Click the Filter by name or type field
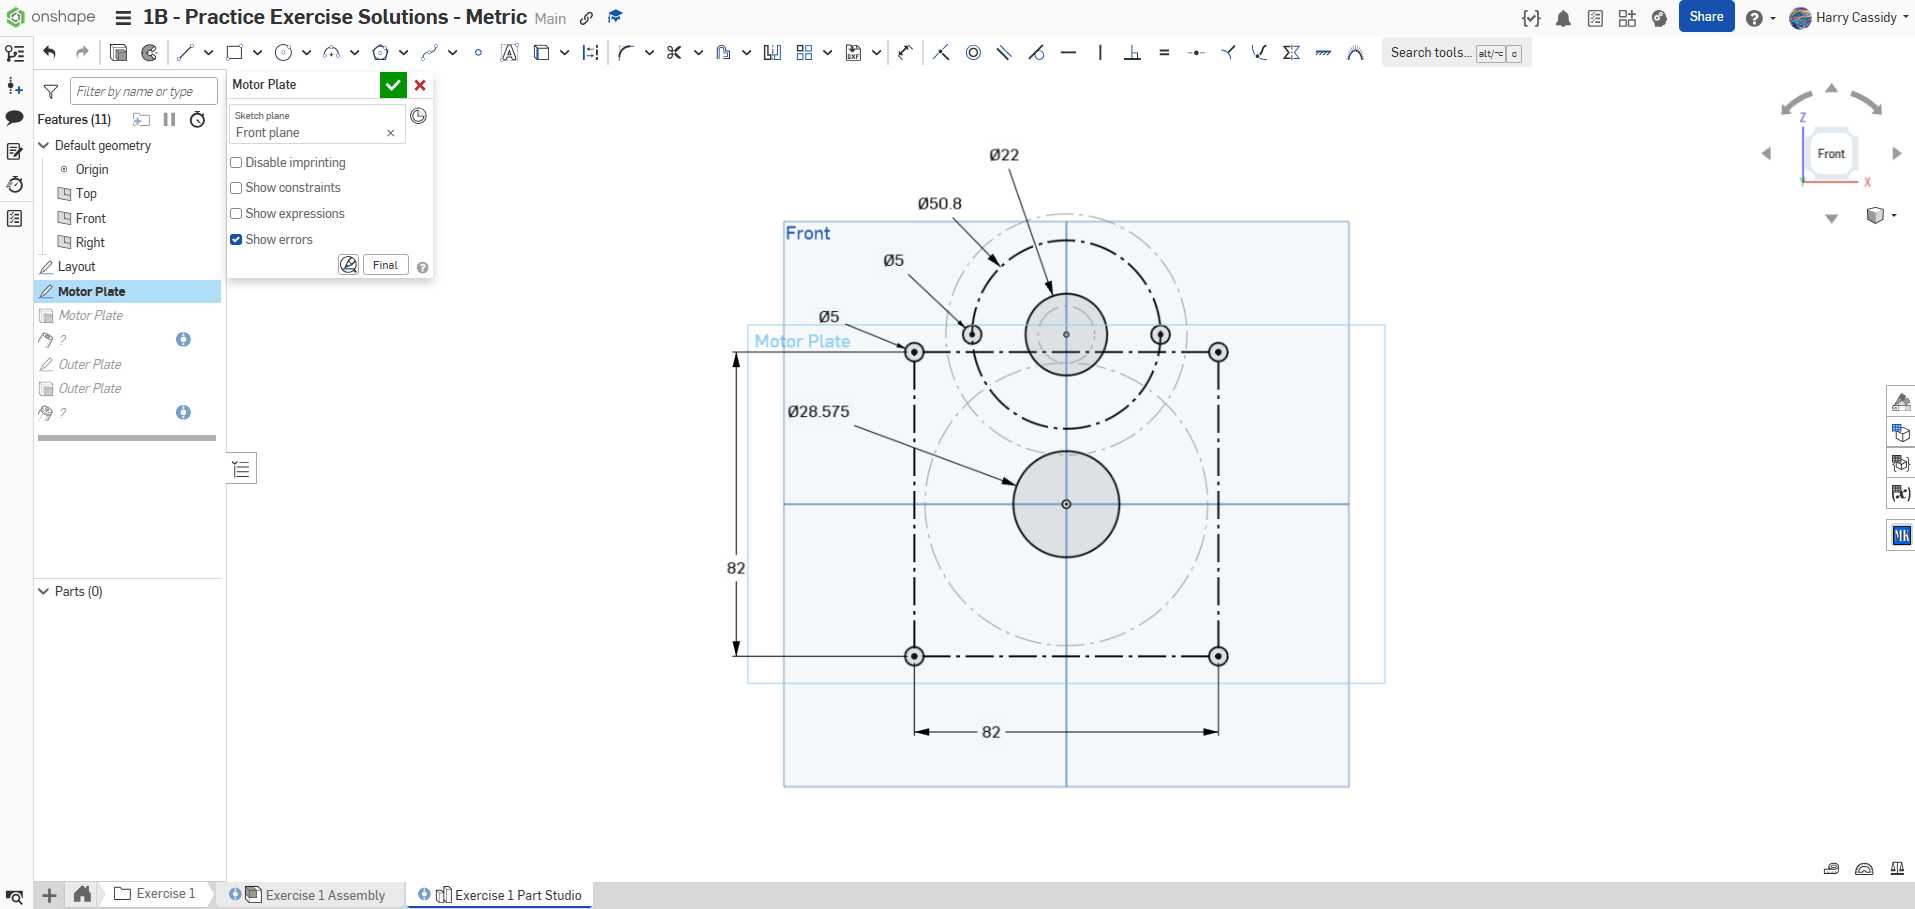1915x909 pixels. pyautogui.click(x=143, y=92)
